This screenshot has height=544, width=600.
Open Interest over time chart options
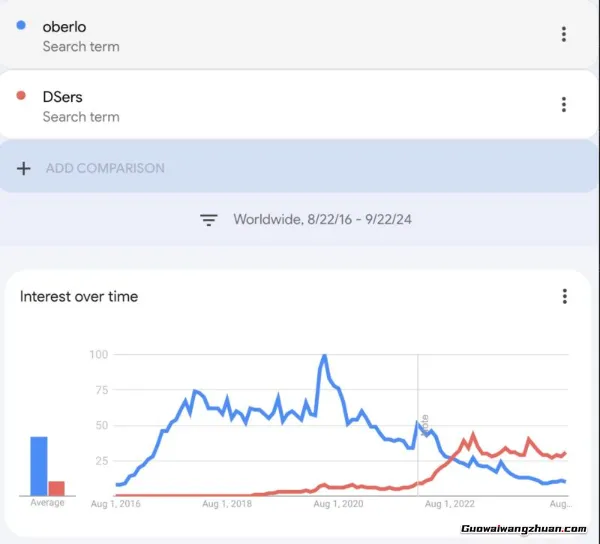tap(564, 296)
